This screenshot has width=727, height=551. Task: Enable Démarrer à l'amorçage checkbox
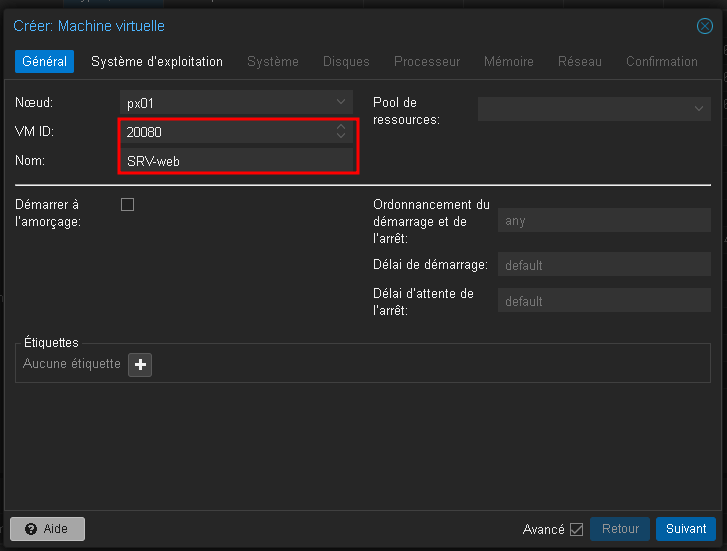[x=127, y=205]
